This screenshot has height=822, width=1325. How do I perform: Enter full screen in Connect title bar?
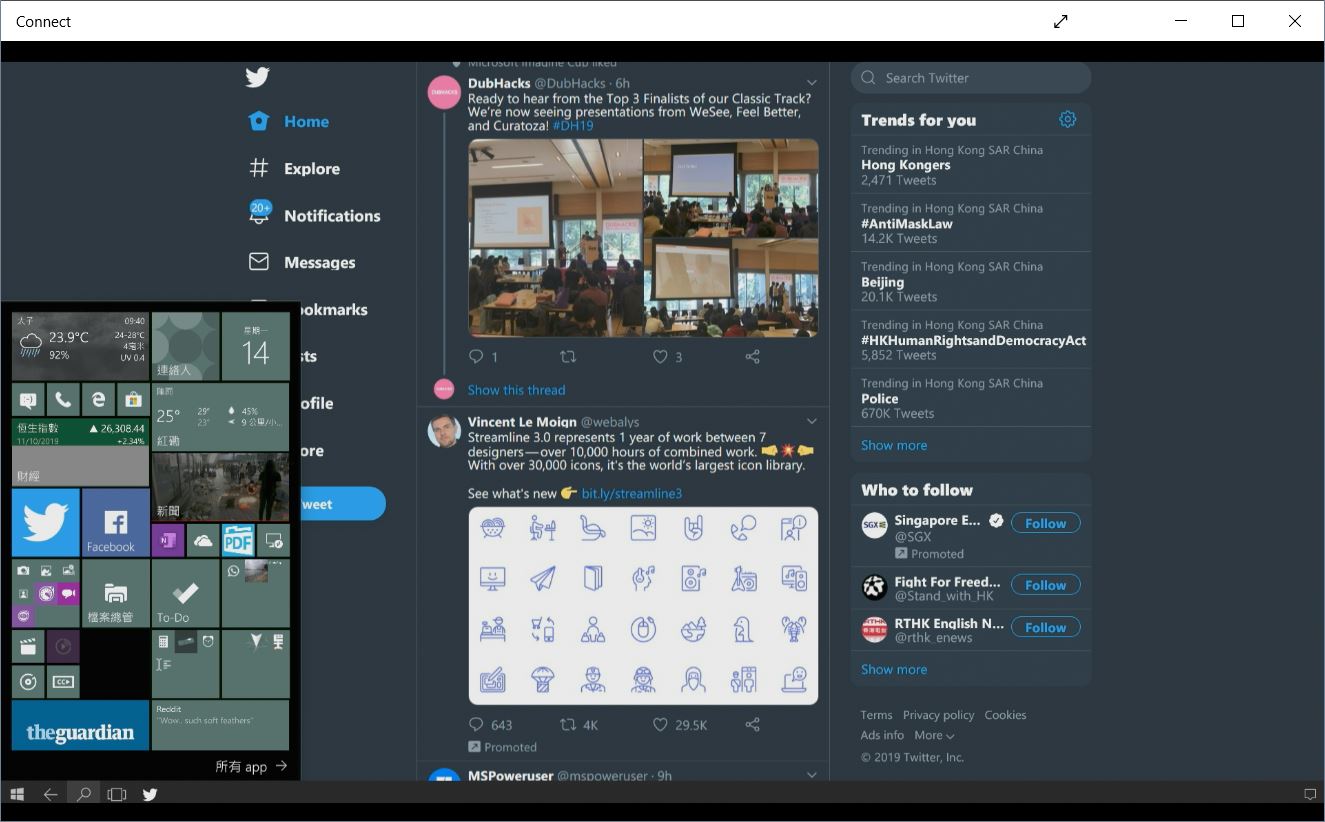click(1061, 21)
